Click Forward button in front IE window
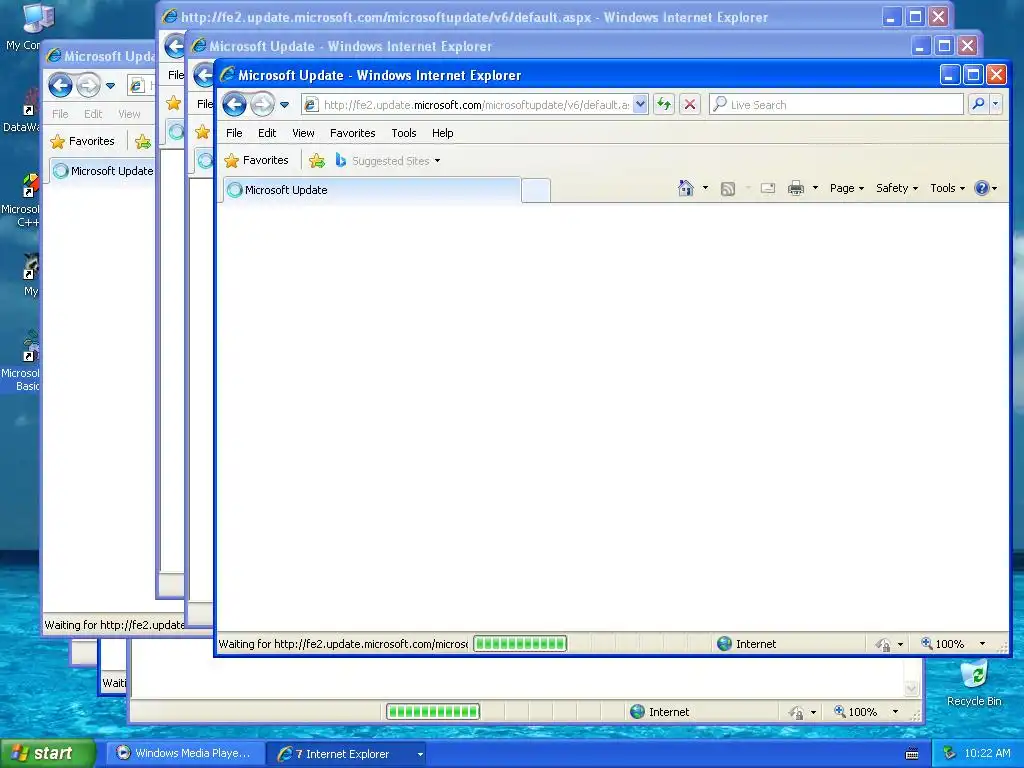This screenshot has width=1024, height=768. click(263, 104)
